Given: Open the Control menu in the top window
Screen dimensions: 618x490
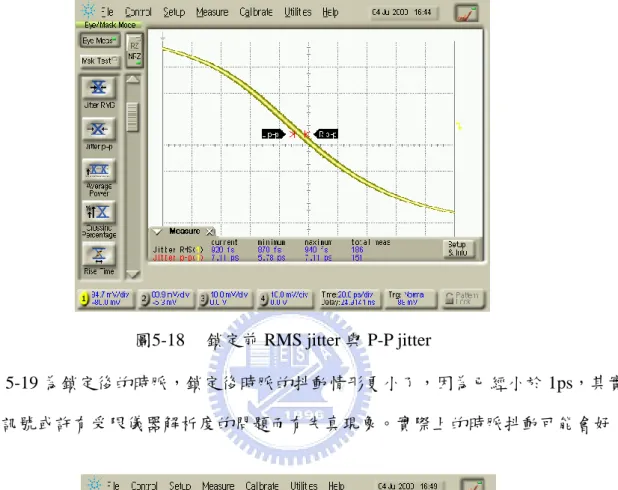Looking at the screenshot, I should pos(138,12).
